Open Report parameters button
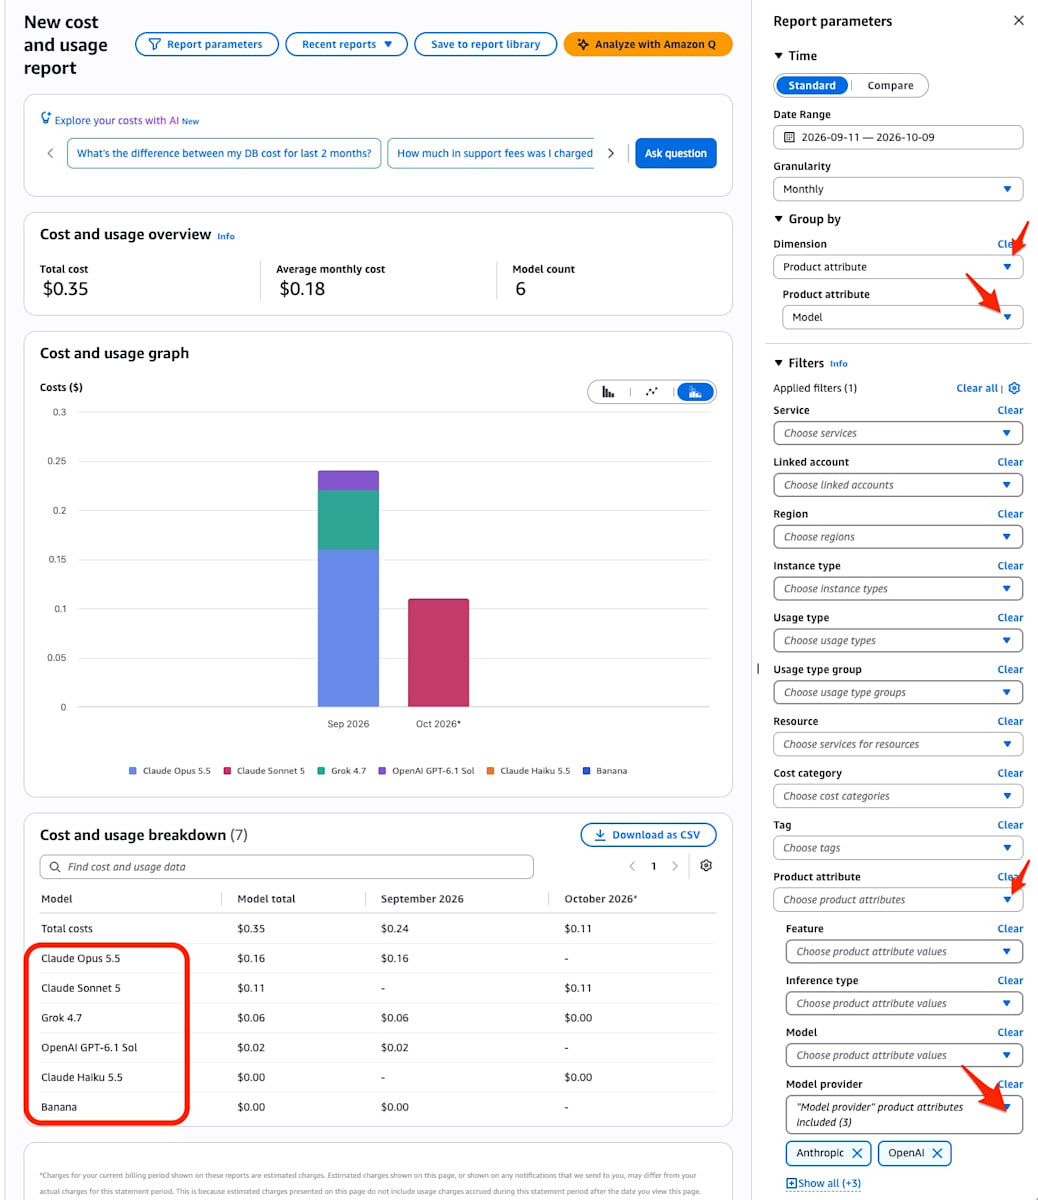The image size is (1038, 1200). point(206,44)
